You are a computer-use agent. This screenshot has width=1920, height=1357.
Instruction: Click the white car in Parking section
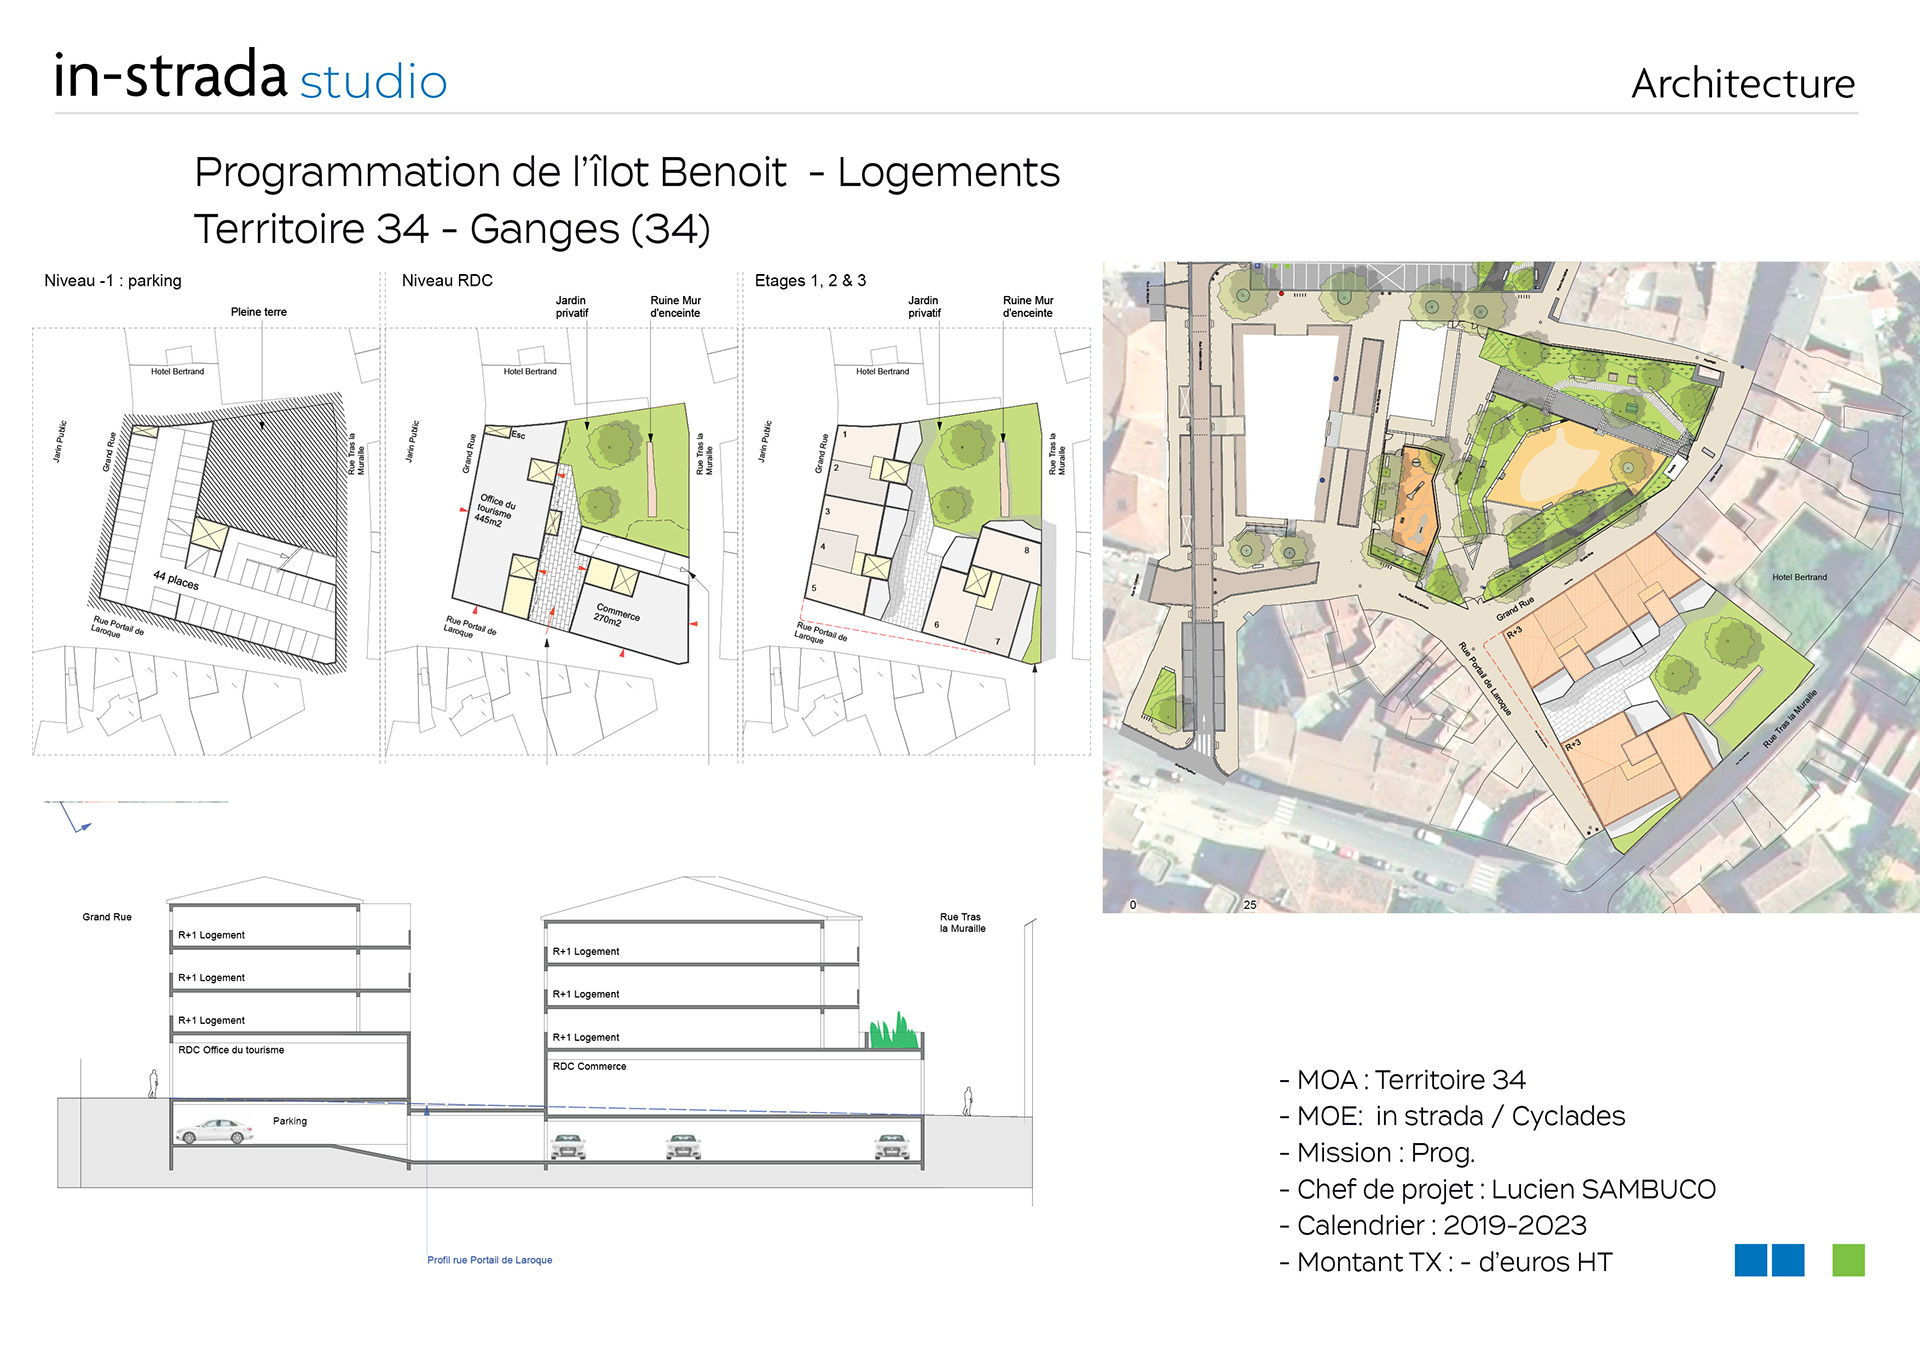[214, 1131]
